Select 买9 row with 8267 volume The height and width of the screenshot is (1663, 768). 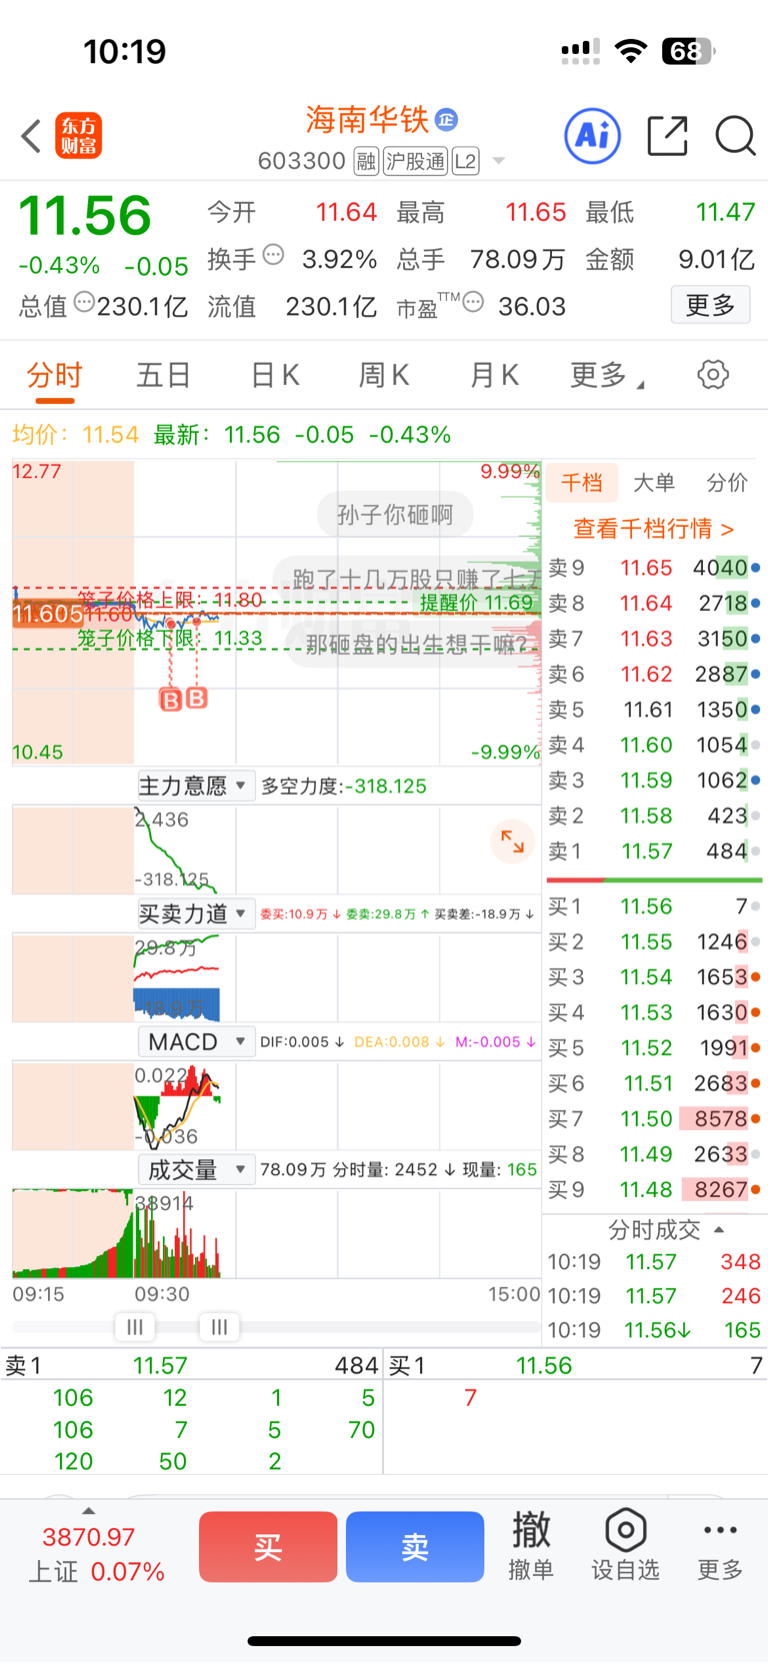click(655, 1190)
